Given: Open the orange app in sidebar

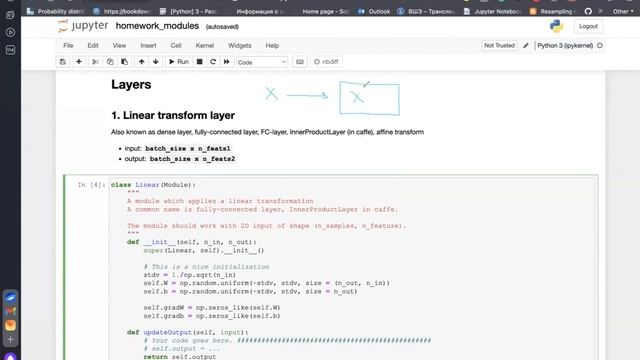Looking at the screenshot, I should pyautogui.click(x=11, y=325).
